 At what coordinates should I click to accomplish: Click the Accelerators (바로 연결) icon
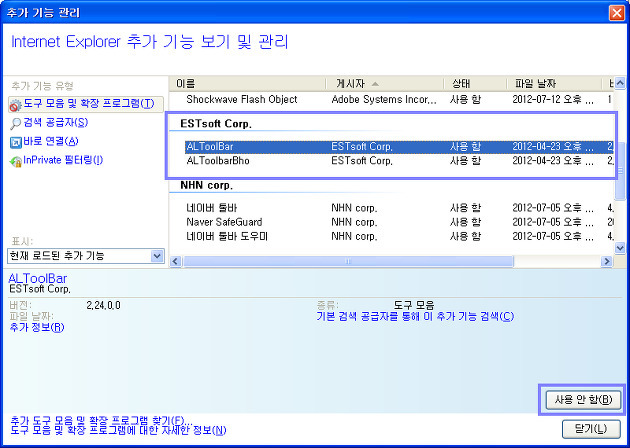[15, 142]
